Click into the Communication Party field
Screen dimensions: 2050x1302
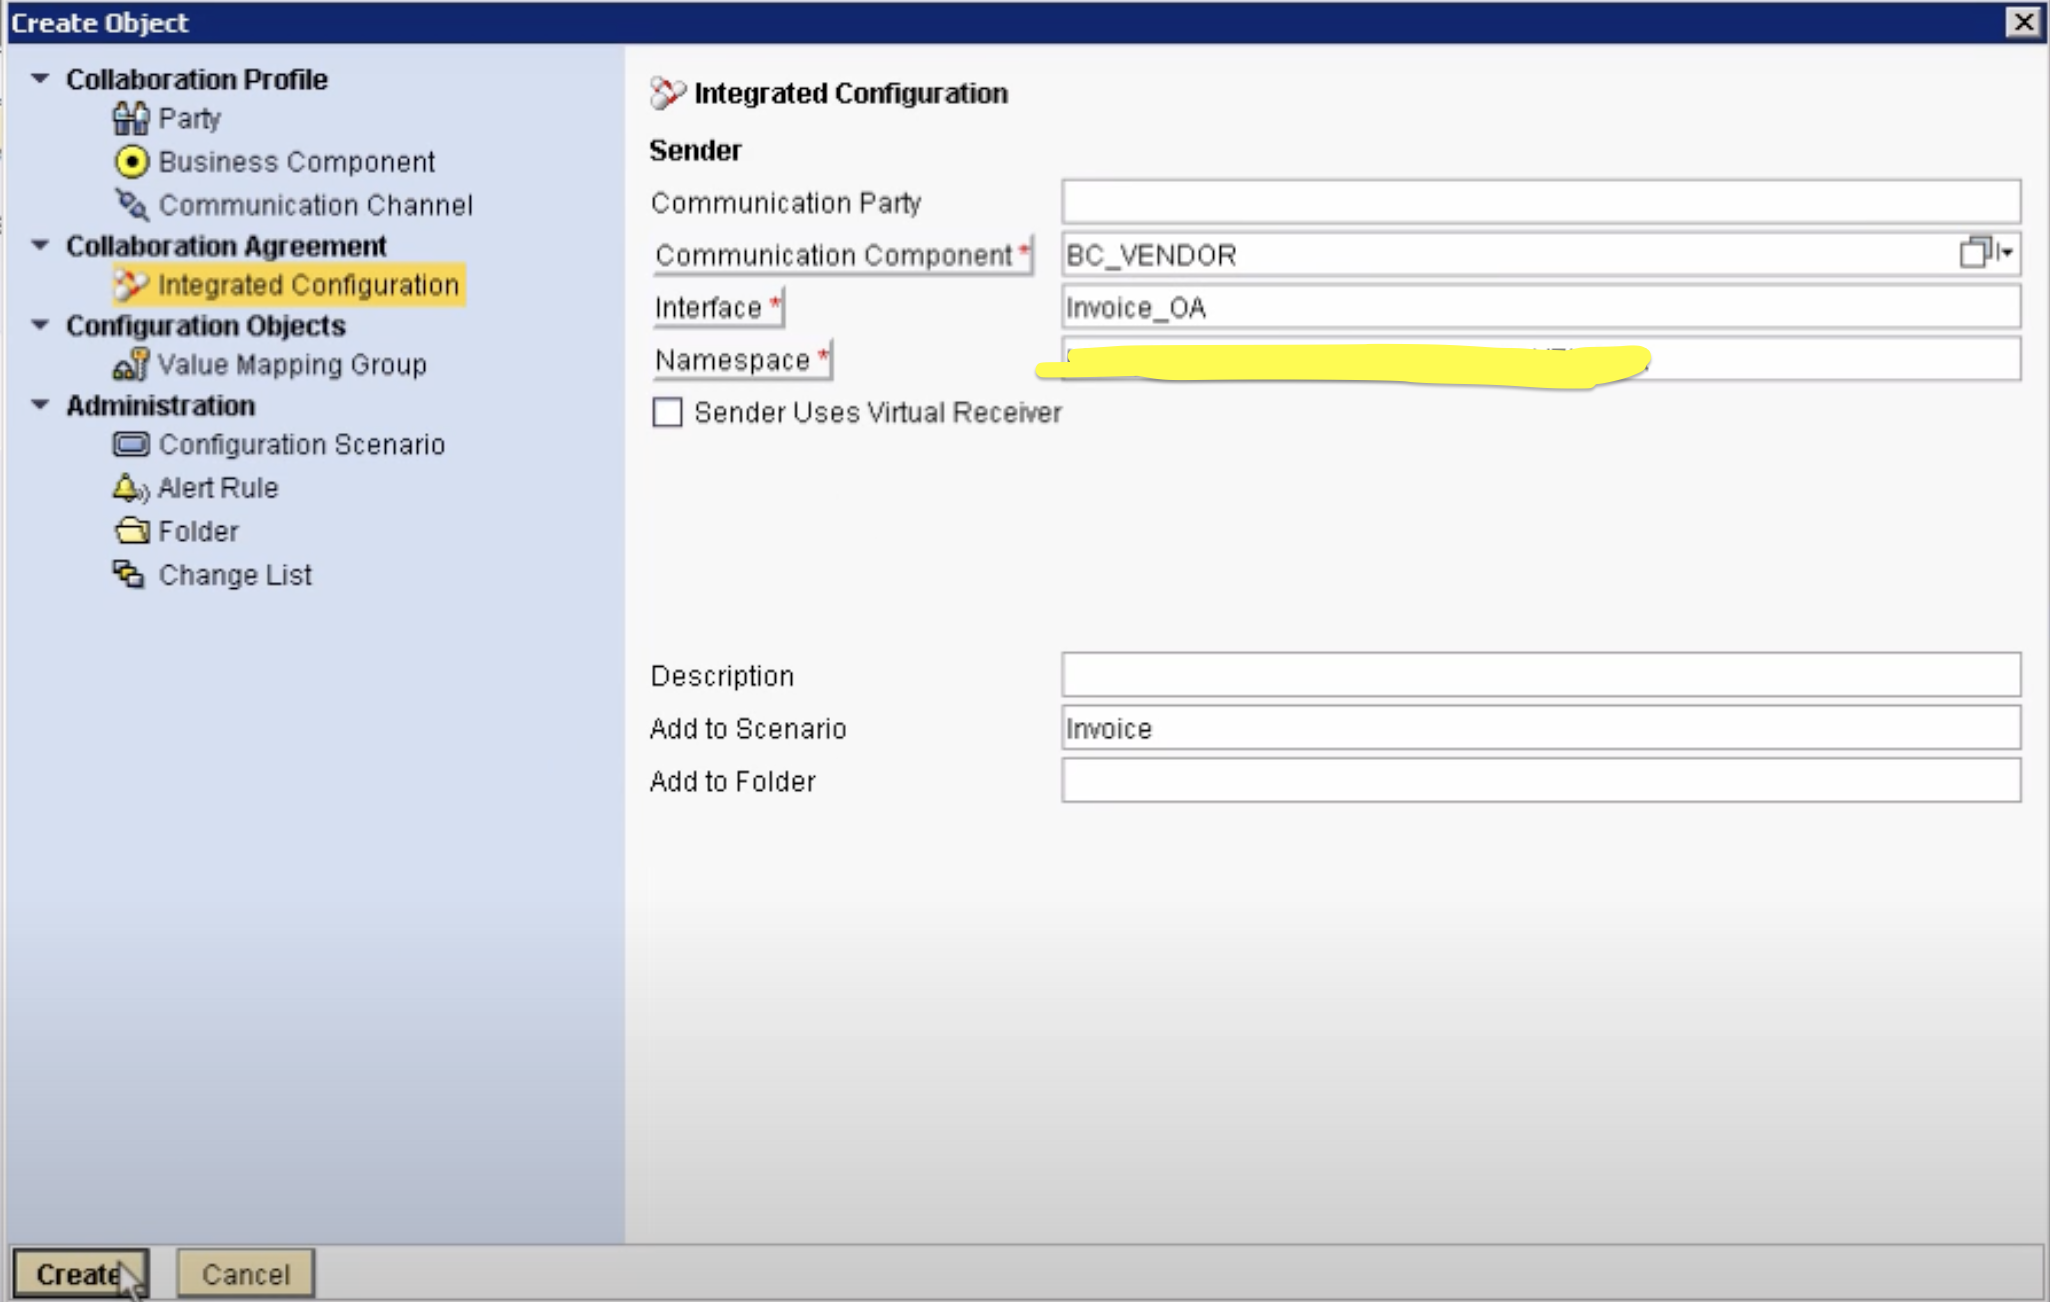1540,202
